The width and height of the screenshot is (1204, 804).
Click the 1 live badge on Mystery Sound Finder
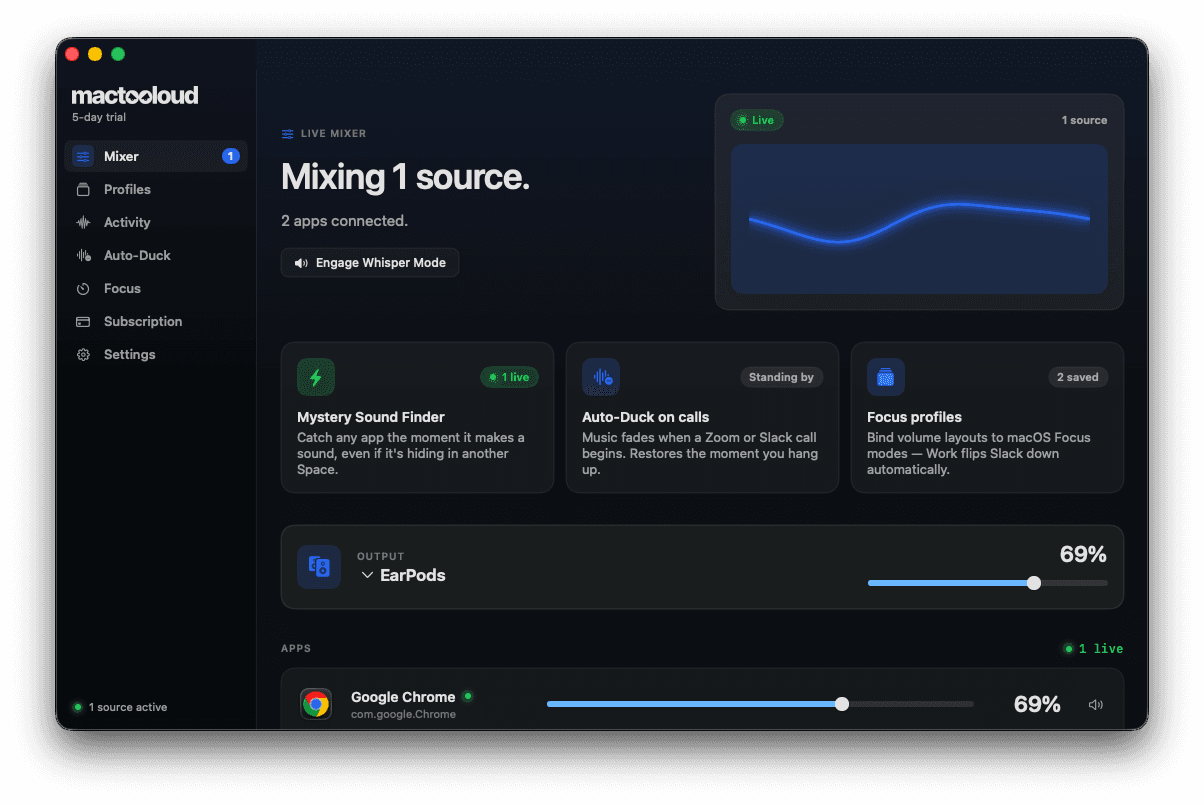tap(509, 377)
